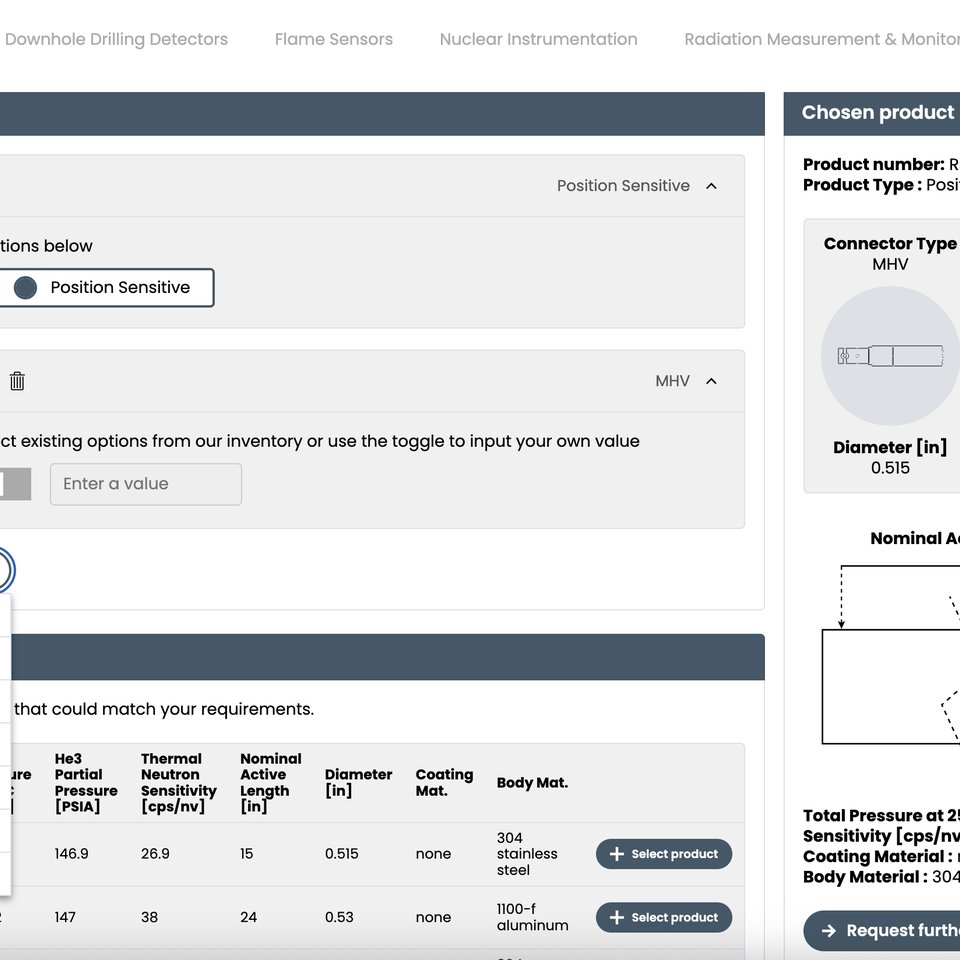Click the Thermal Neutron Sensitivity column header
Screen dimensions: 960x960
[178, 782]
